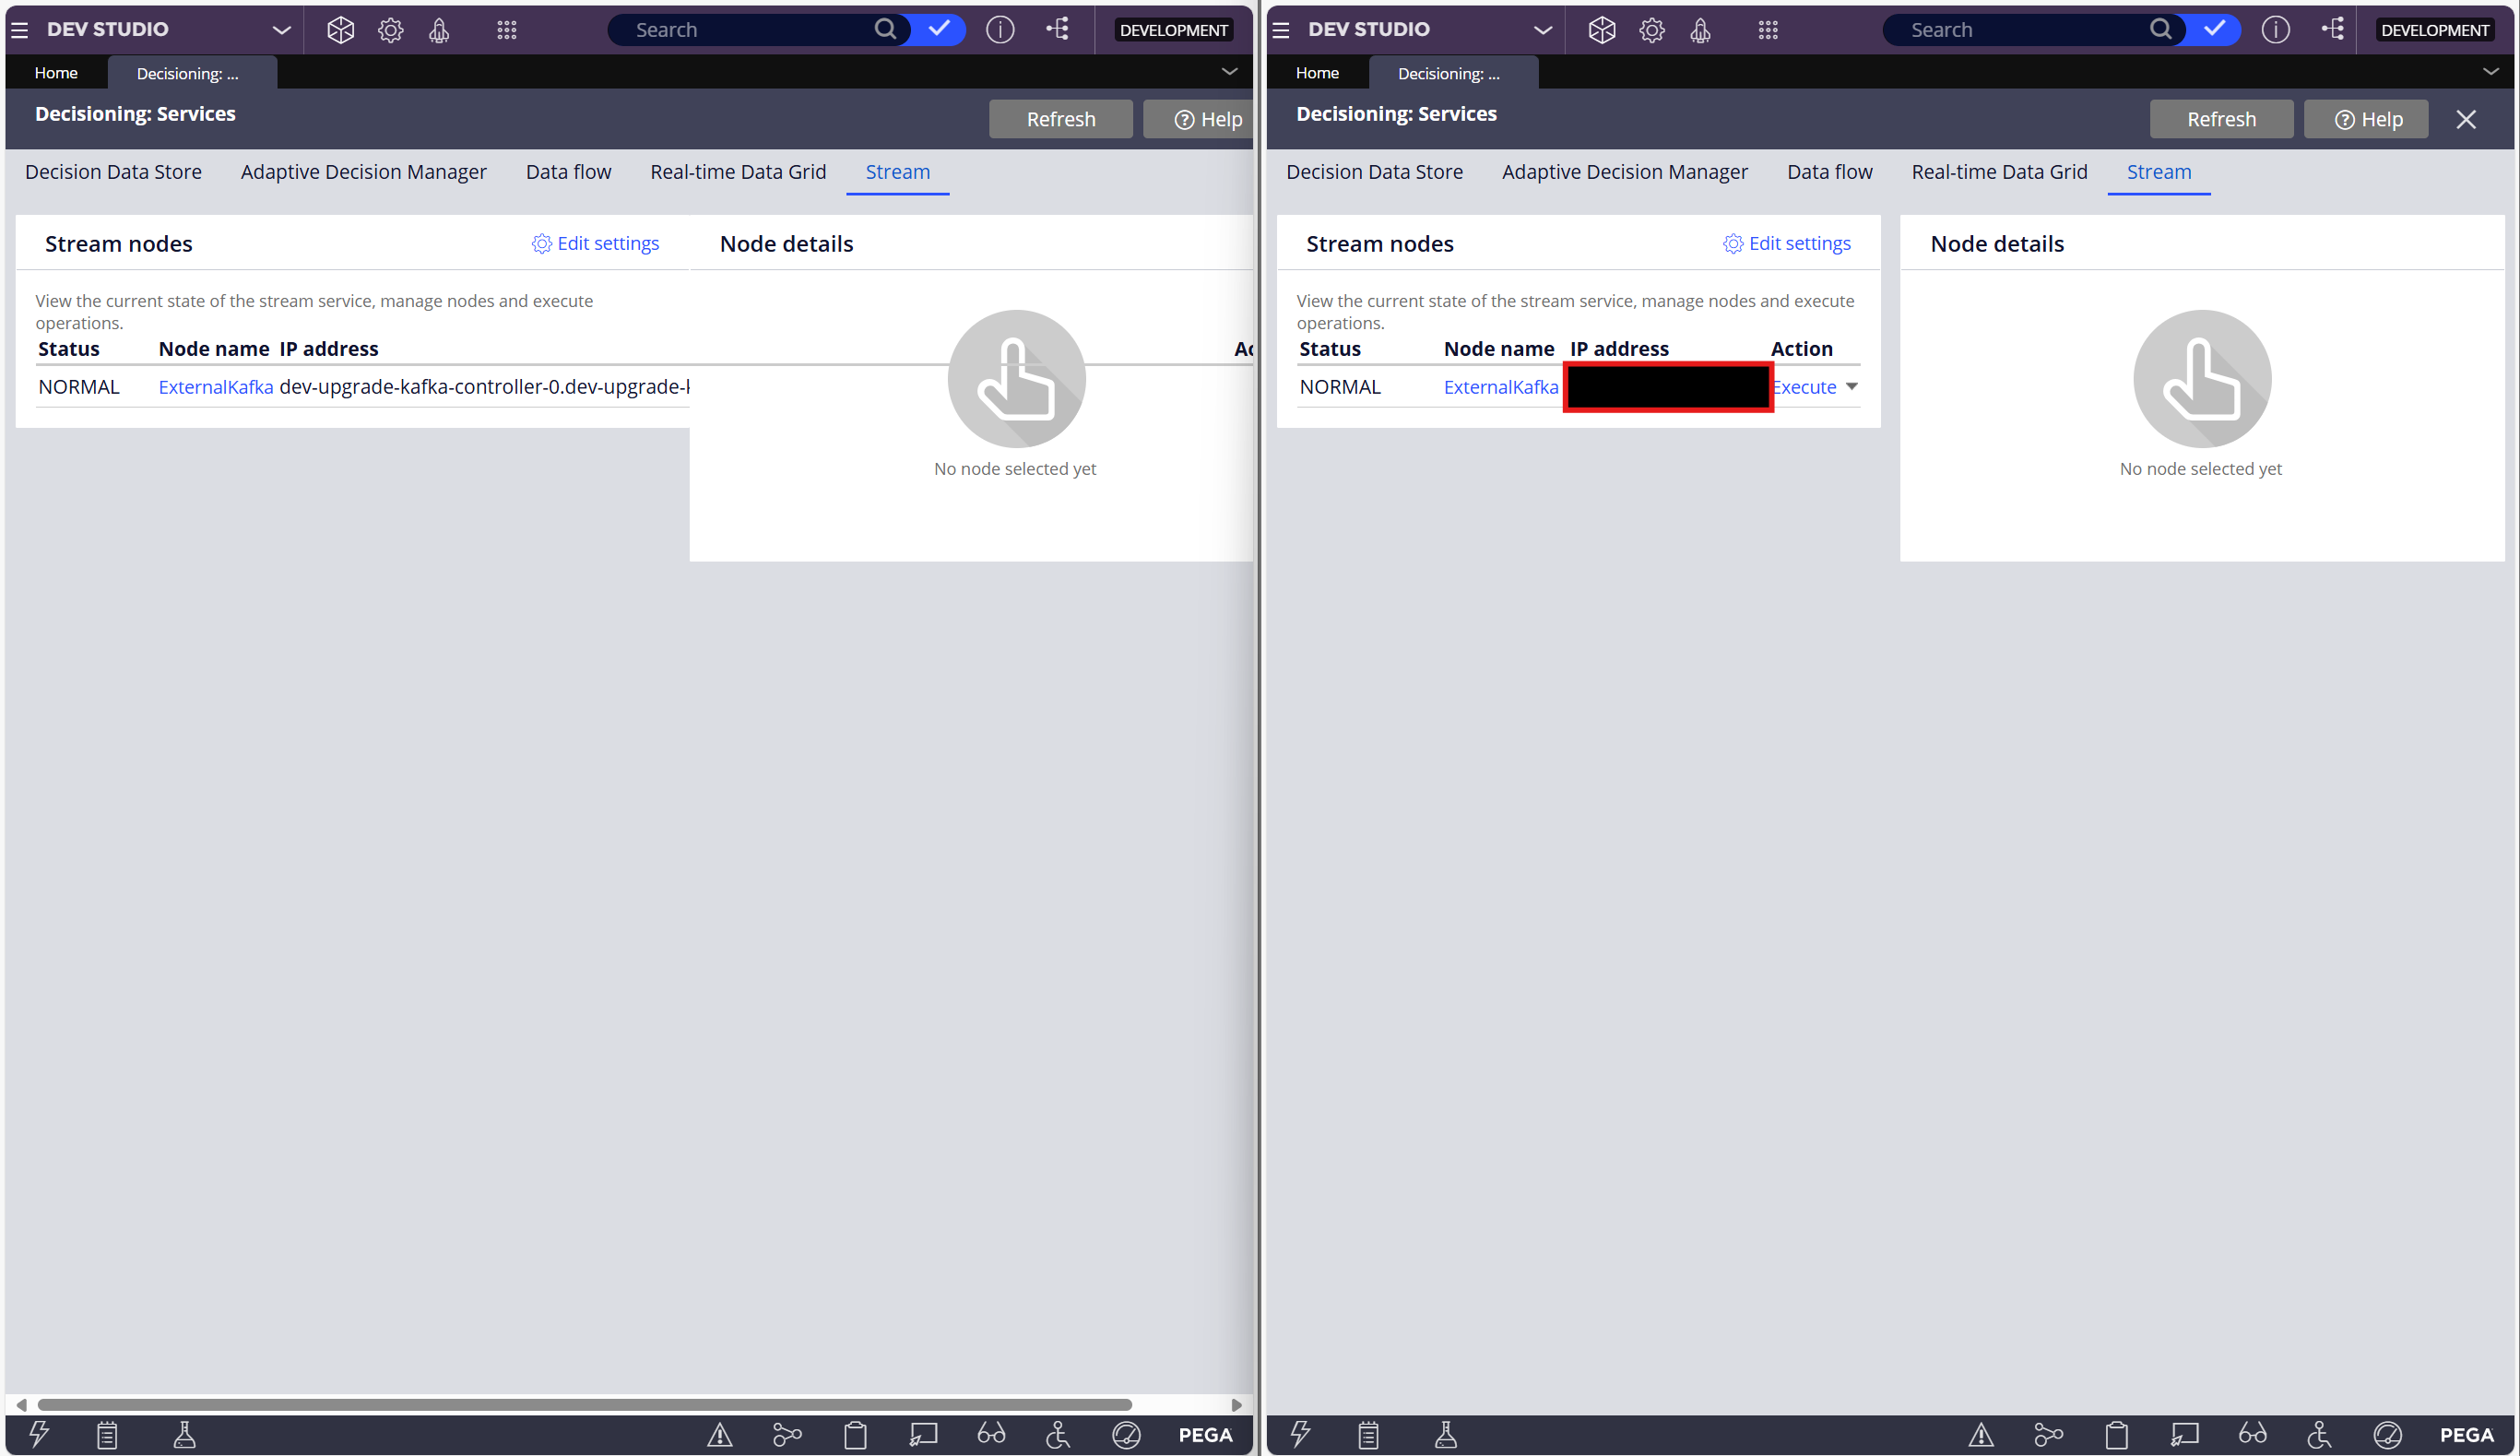Expand the tab list chevron in right window
The width and height of the screenshot is (2520, 1456).
2490,72
